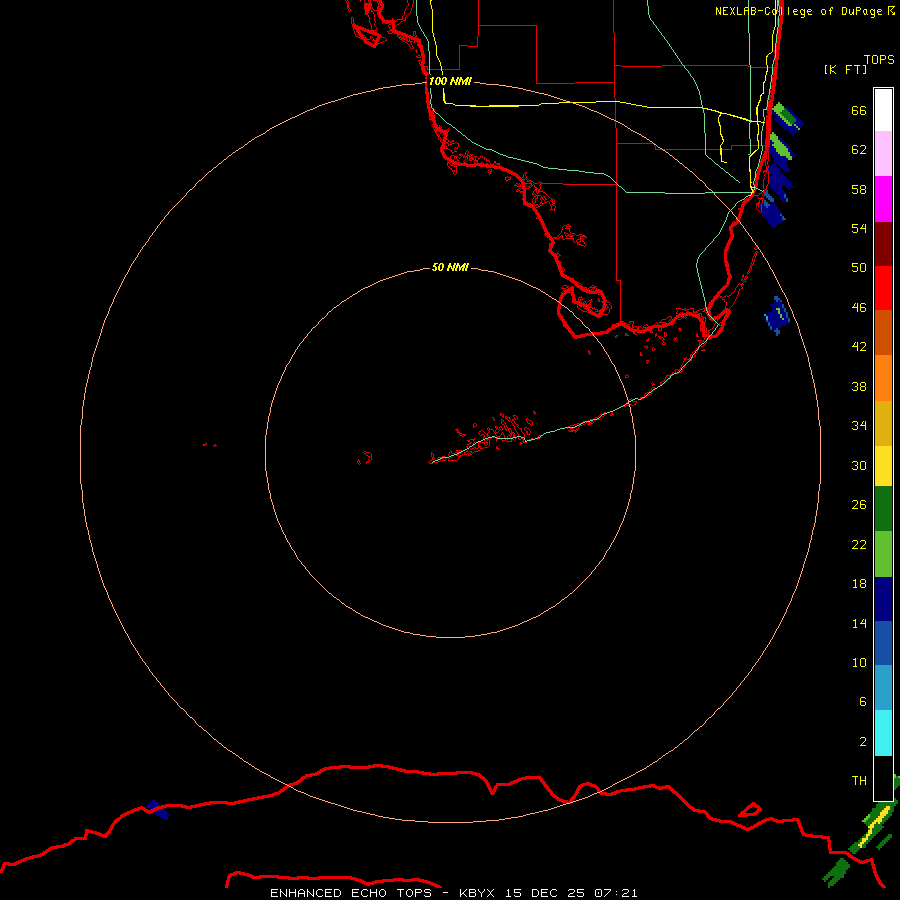The image size is (900, 900).
Task: Pick the navy blue legend swatch
Action: click(883, 599)
